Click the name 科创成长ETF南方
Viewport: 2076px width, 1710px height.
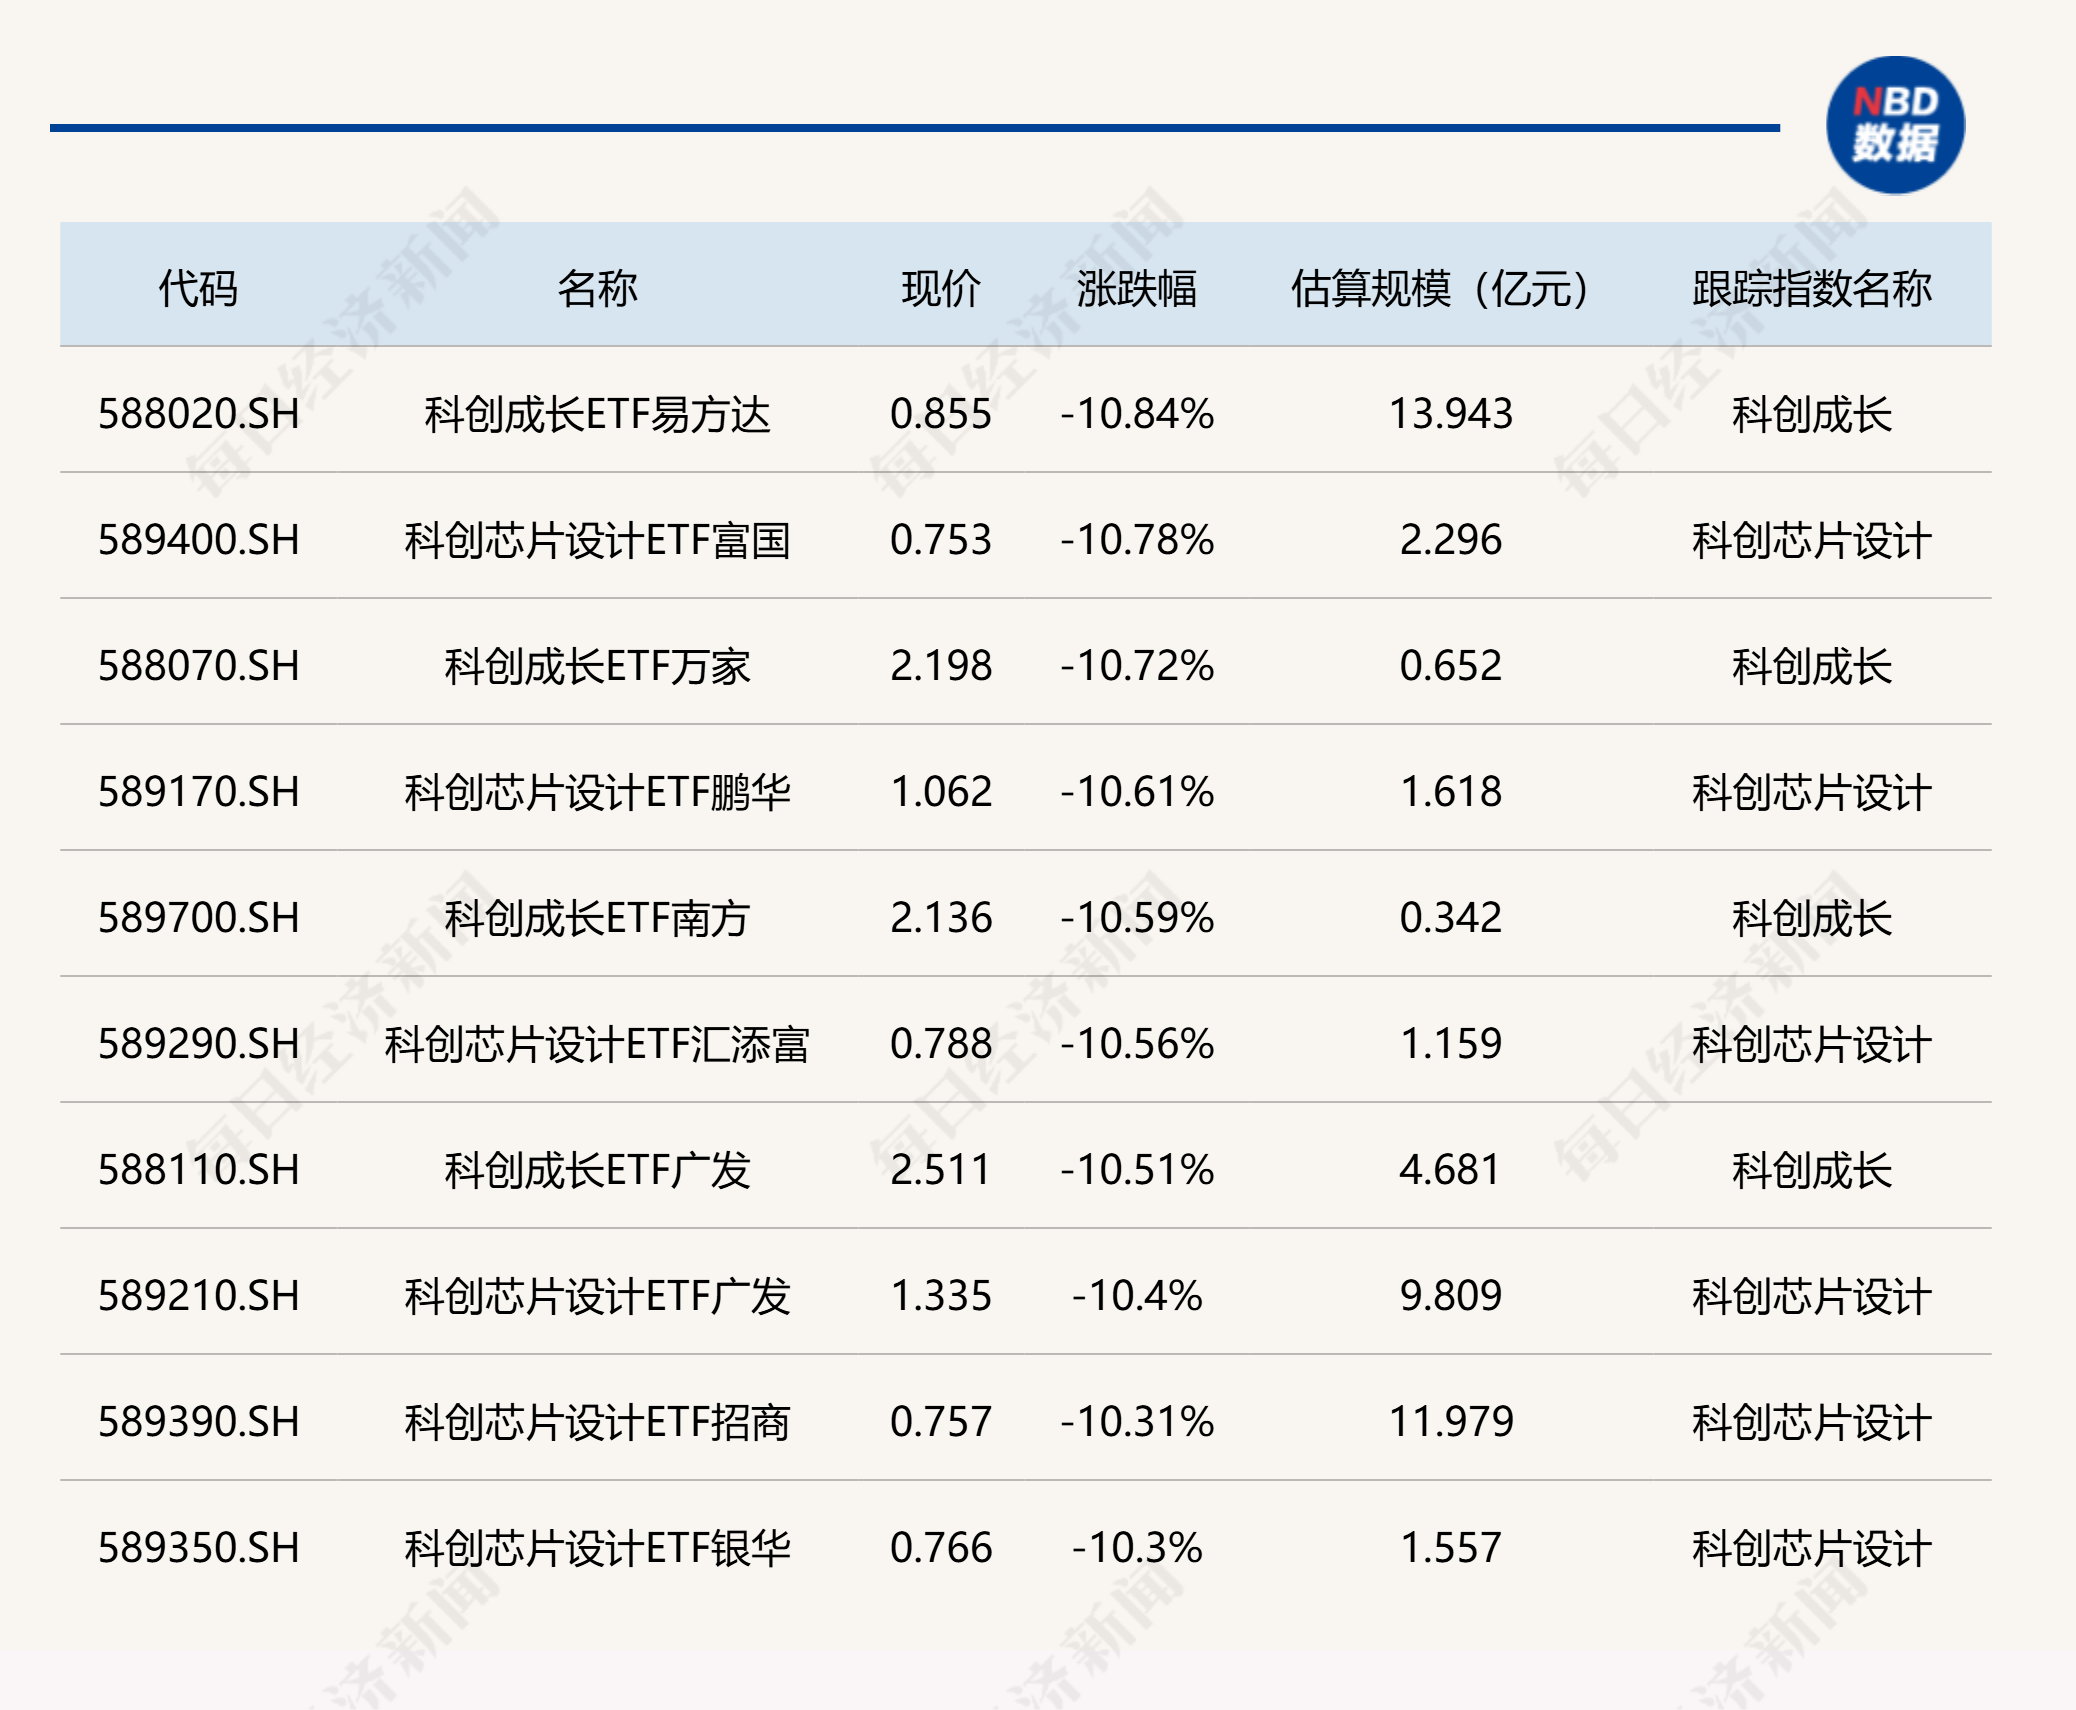pyautogui.click(x=597, y=918)
